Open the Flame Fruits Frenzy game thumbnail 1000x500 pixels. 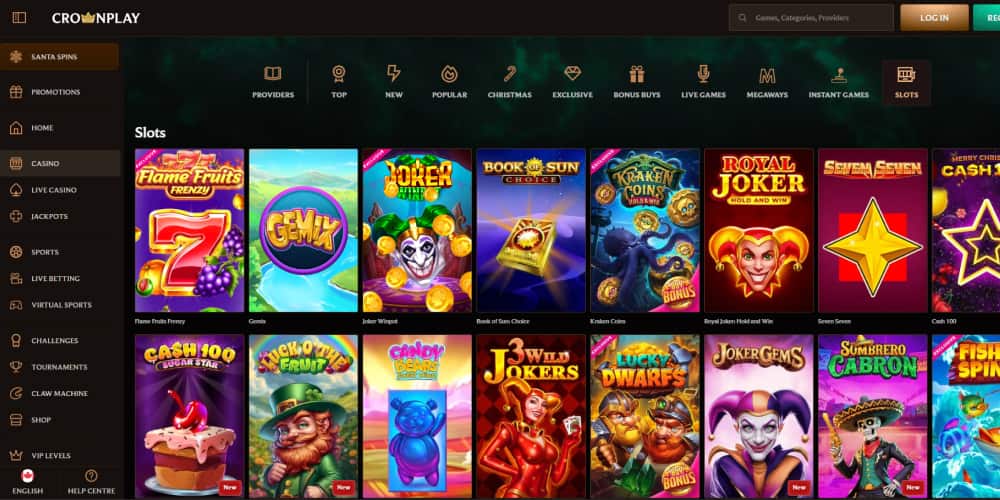coord(190,230)
